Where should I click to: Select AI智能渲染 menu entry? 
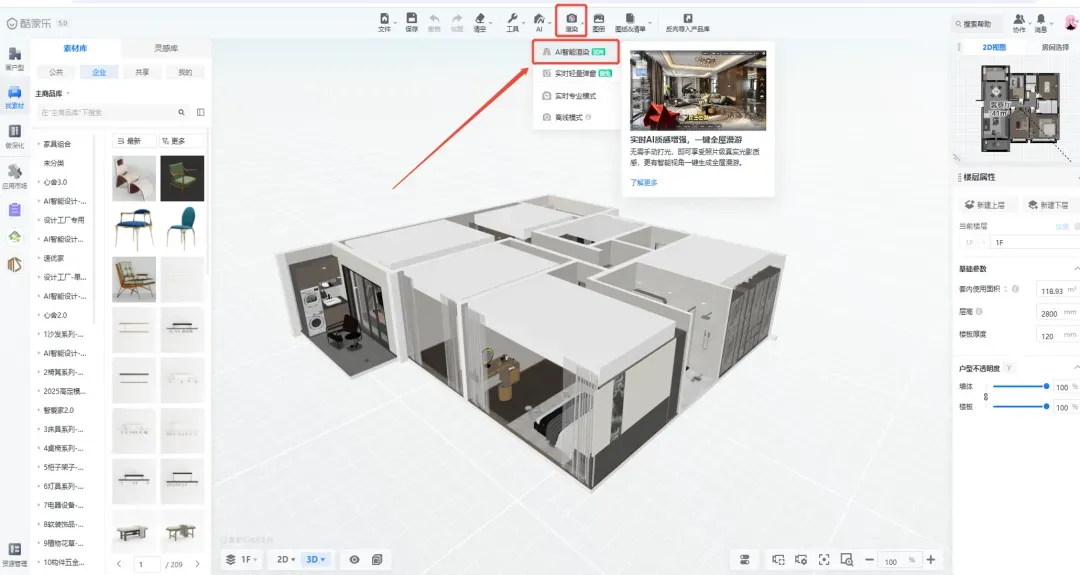pyautogui.click(x=575, y=52)
